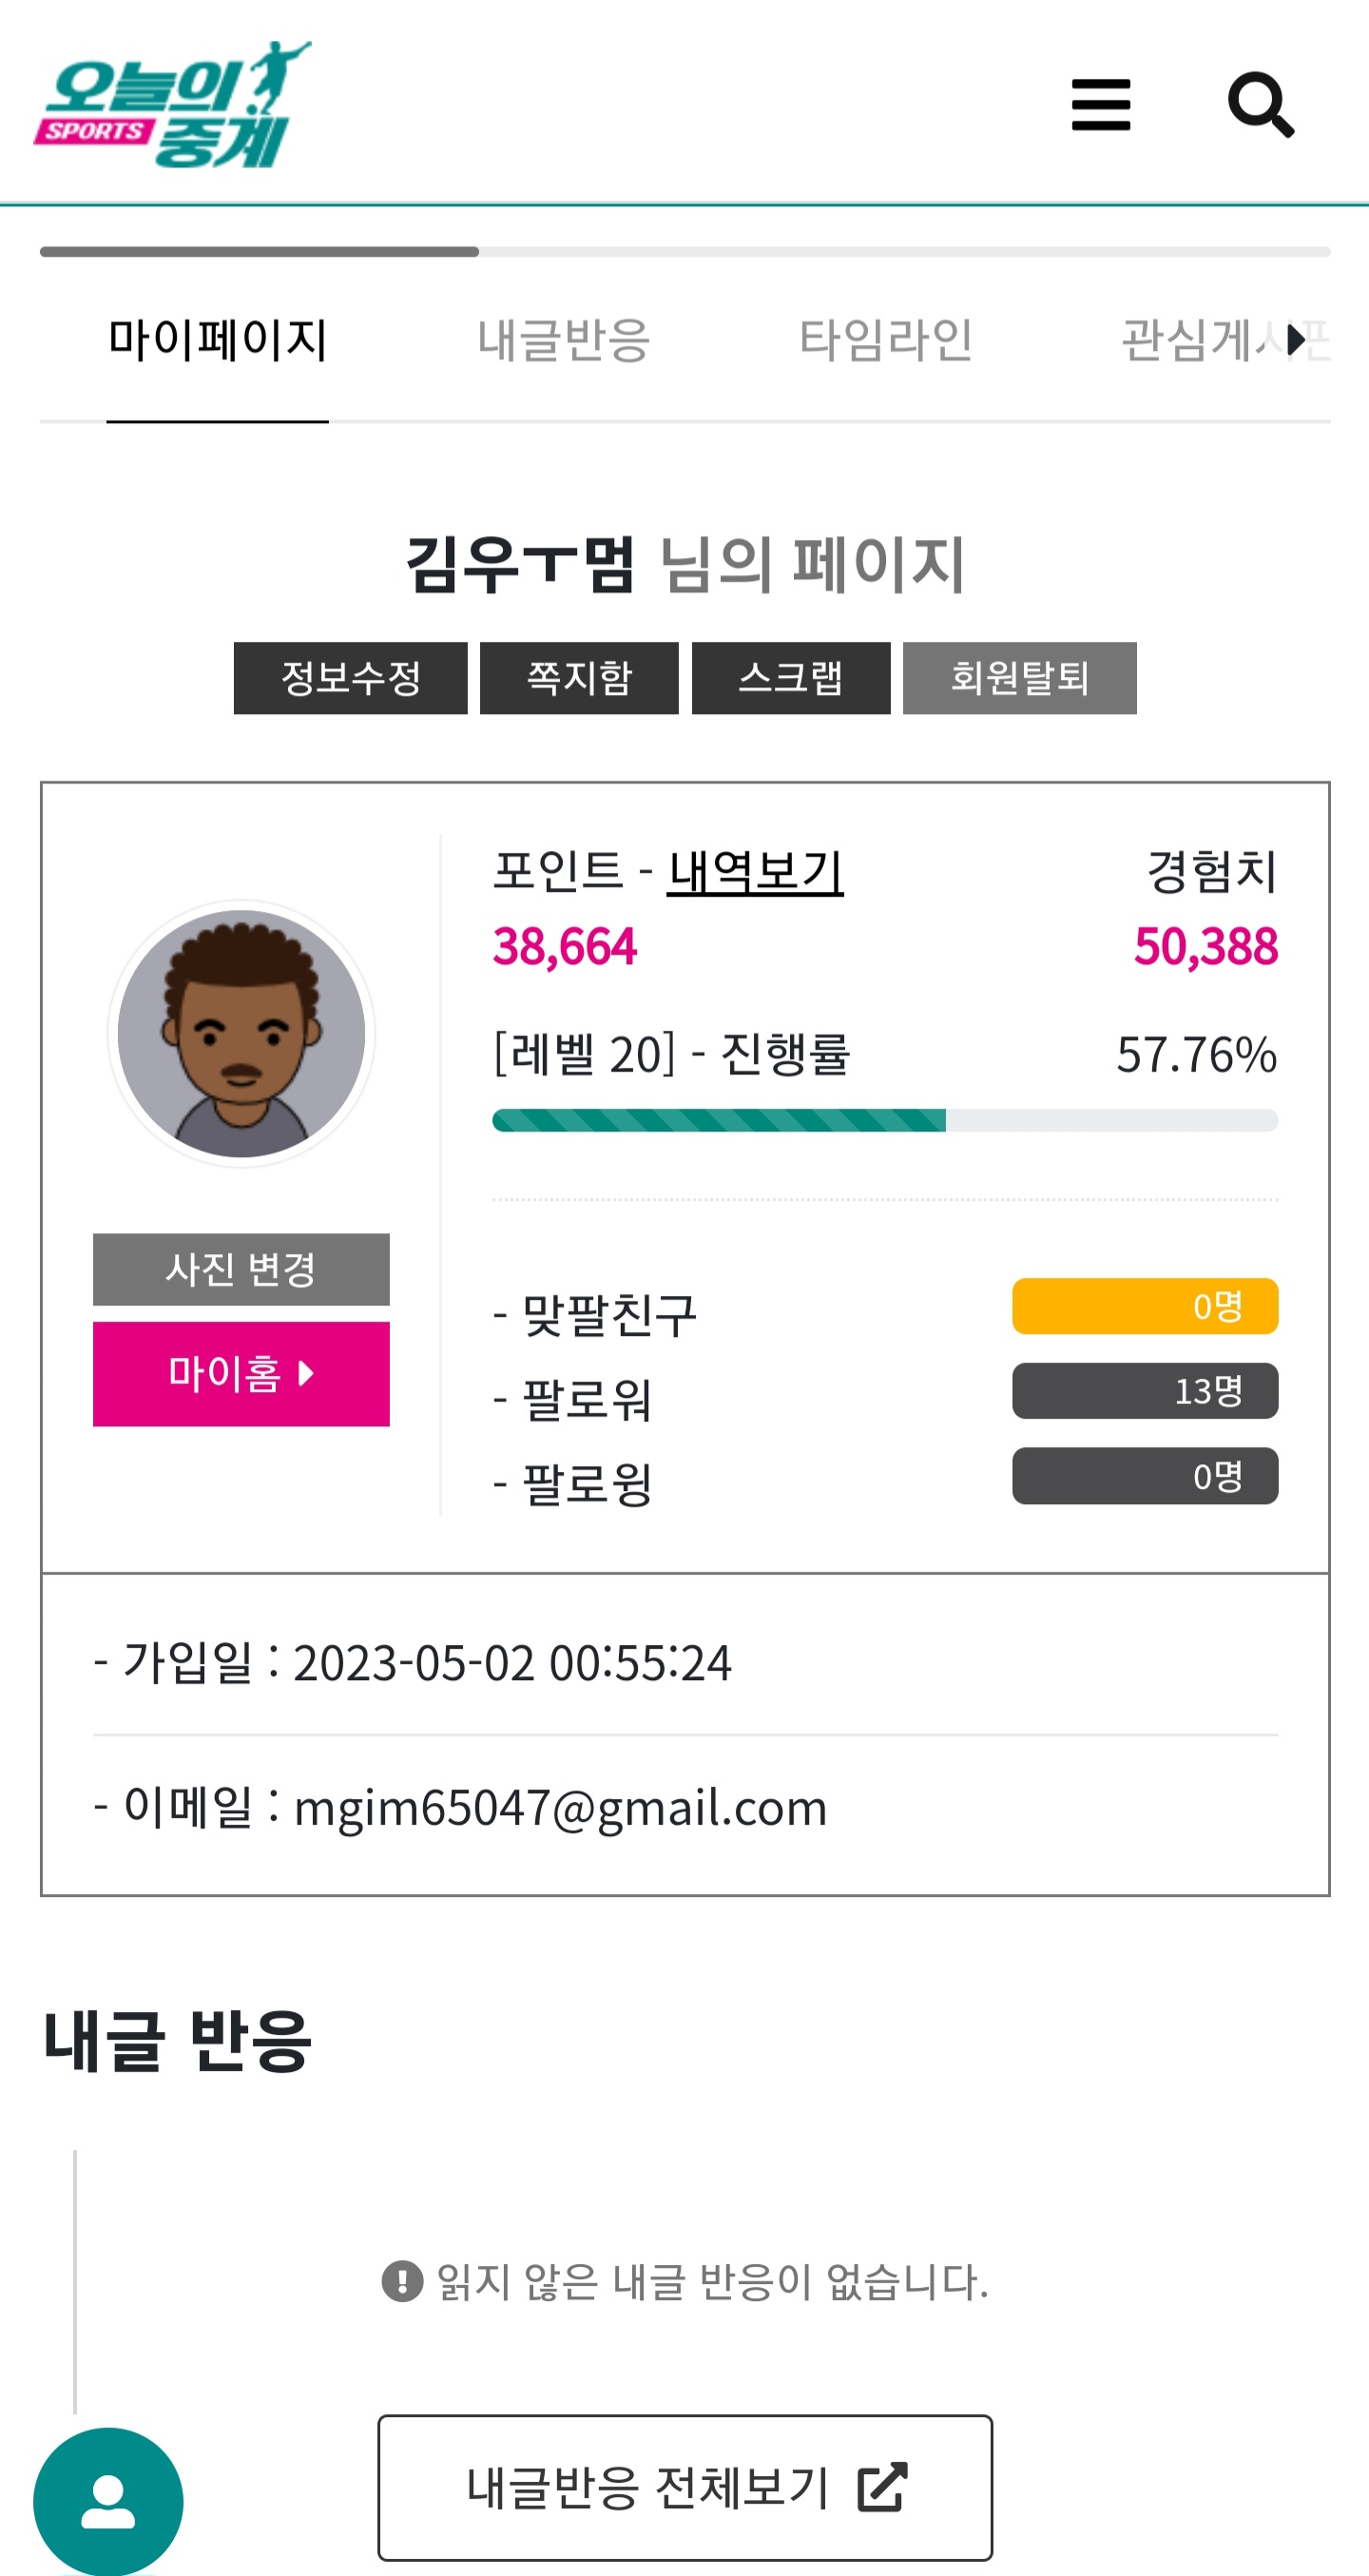Open the 관심게시판 tab
Screen dimensions: 1369x2576
pyautogui.click(x=1225, y=340)
